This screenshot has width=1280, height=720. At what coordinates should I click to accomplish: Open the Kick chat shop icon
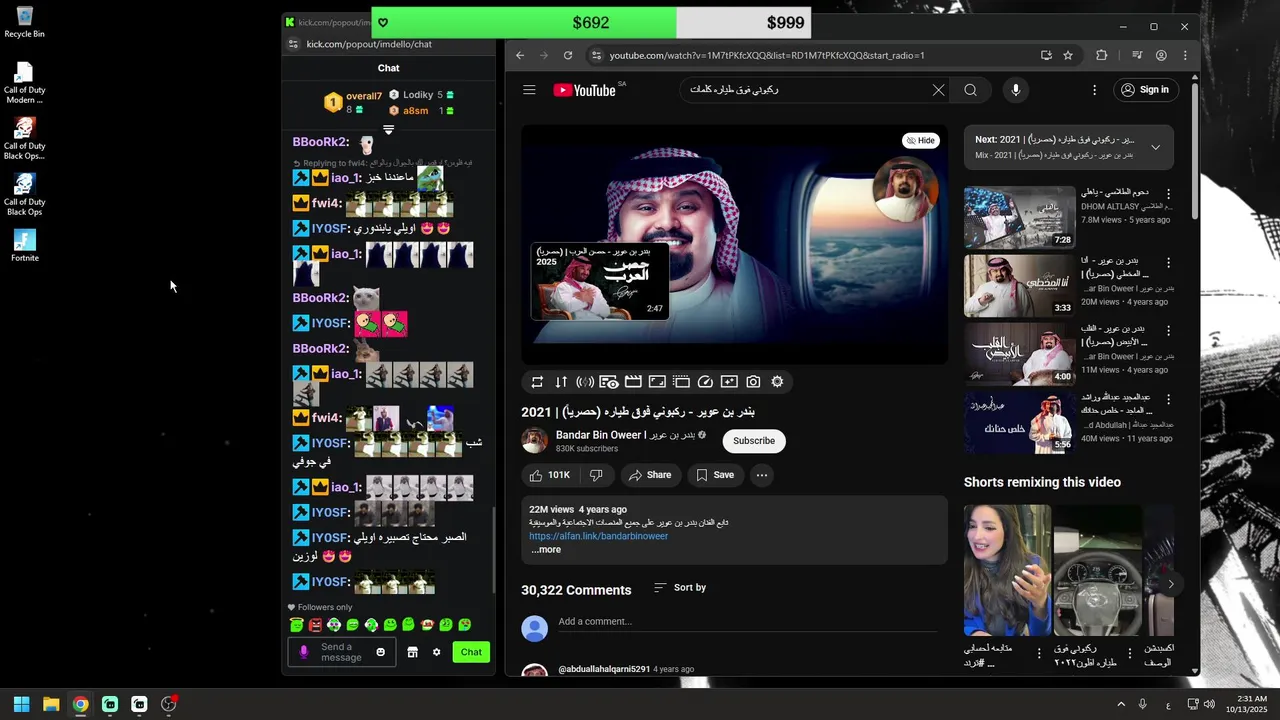click(x=412, y=652)
